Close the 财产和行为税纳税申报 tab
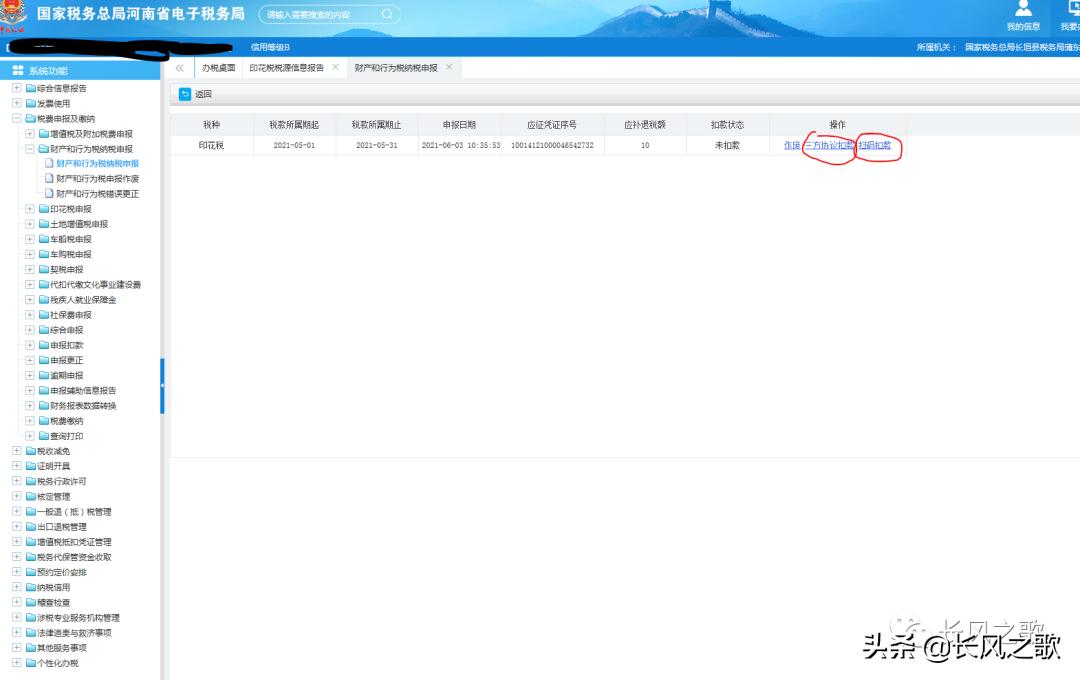The height and width of the screenshot is (680, 1080). point(449,68)
